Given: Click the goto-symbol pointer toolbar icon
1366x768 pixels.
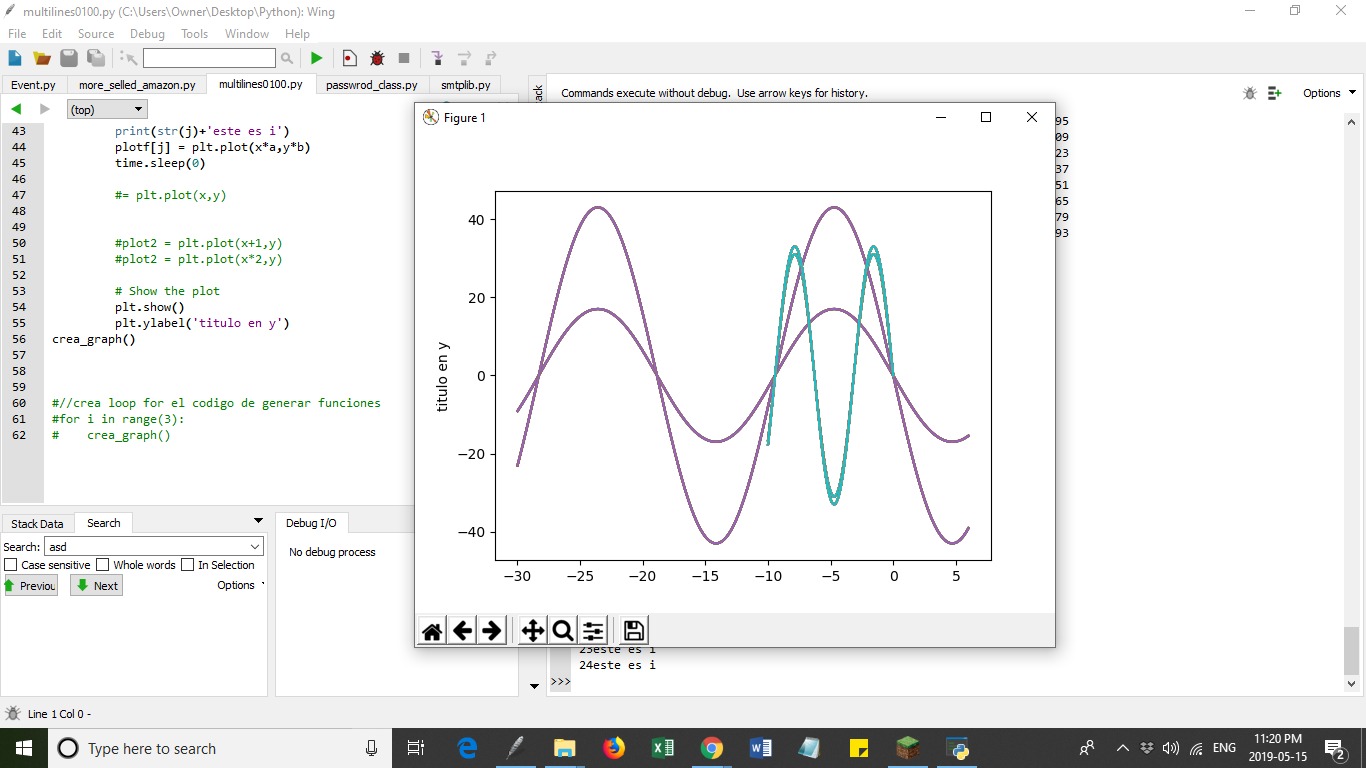Looking at the screenshot, I should tap(129, 58).
